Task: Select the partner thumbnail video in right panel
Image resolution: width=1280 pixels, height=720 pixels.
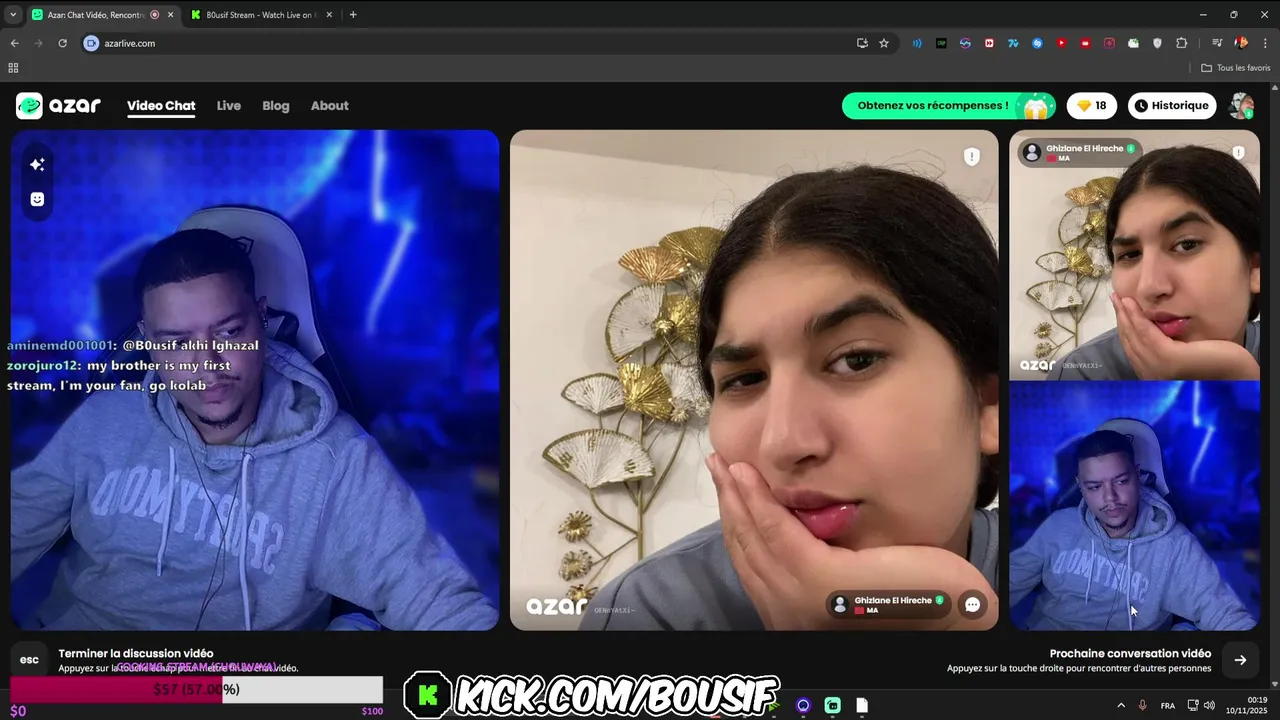Action: click(1134, 255)
